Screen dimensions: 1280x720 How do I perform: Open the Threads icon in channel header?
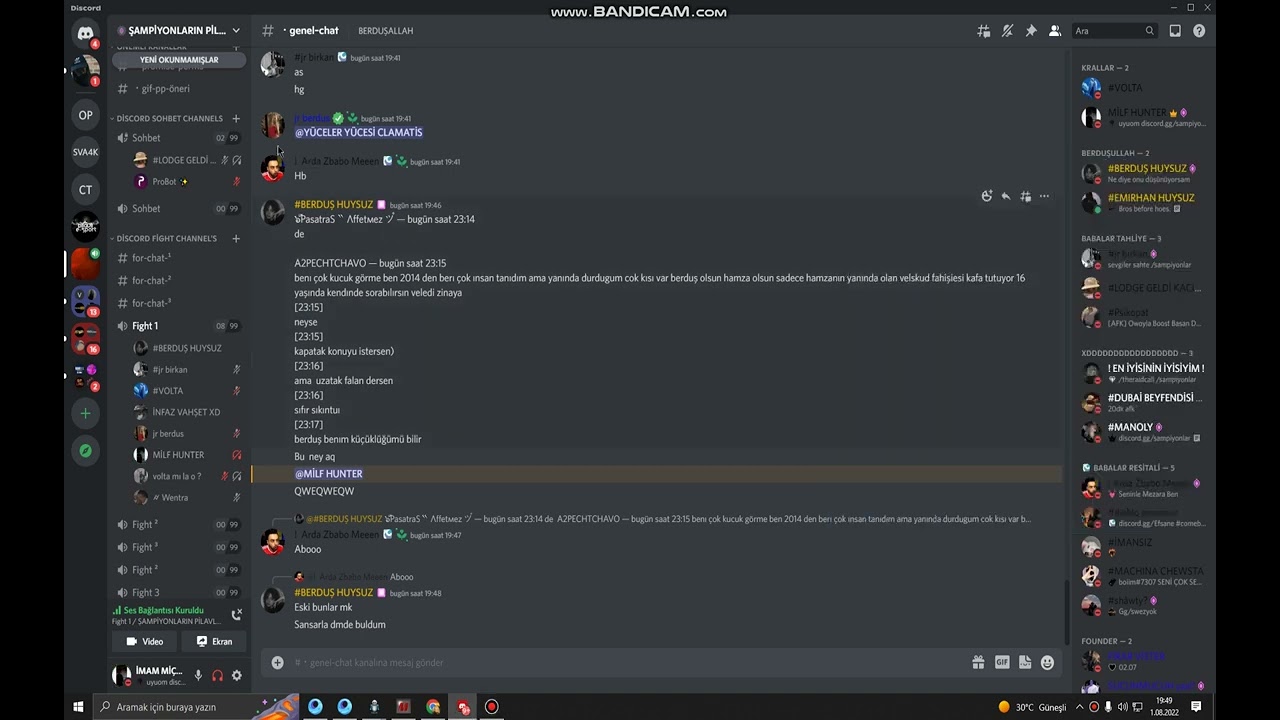pos(984,31)
